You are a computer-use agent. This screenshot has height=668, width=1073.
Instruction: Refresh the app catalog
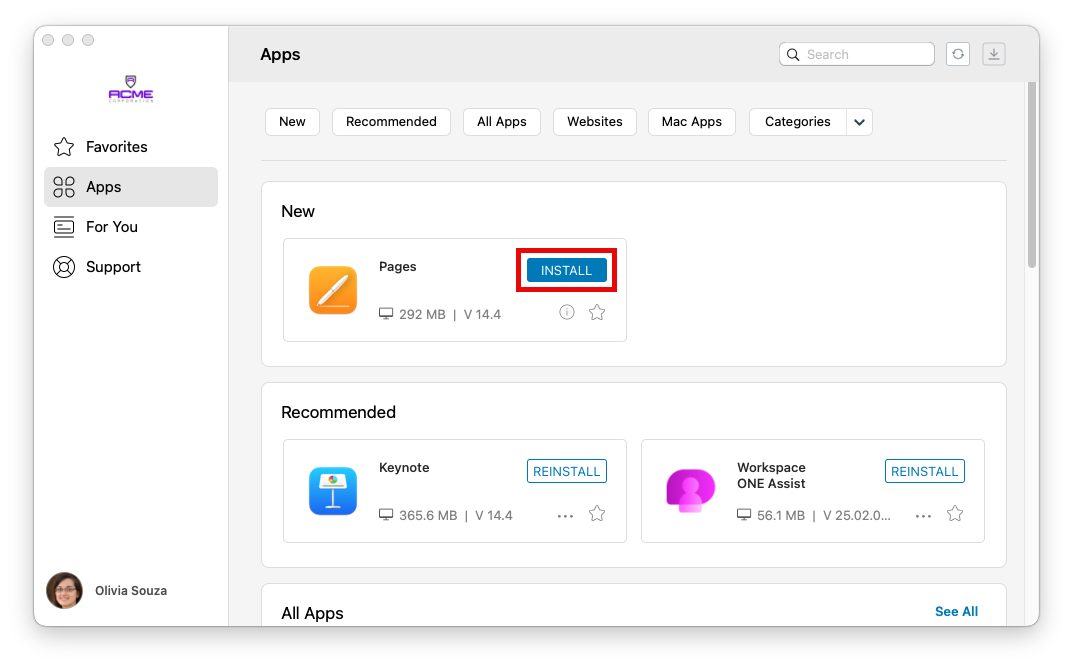[957, 54]
